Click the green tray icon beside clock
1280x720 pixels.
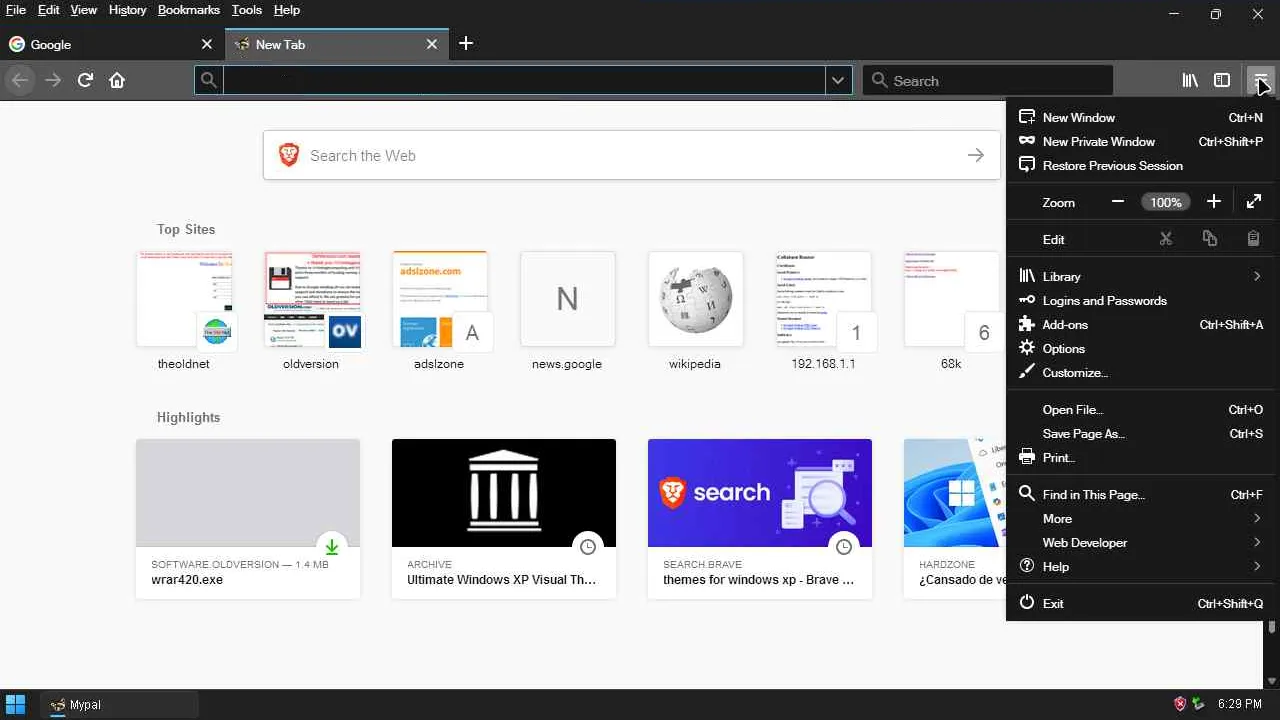[x=1198, y=704]
